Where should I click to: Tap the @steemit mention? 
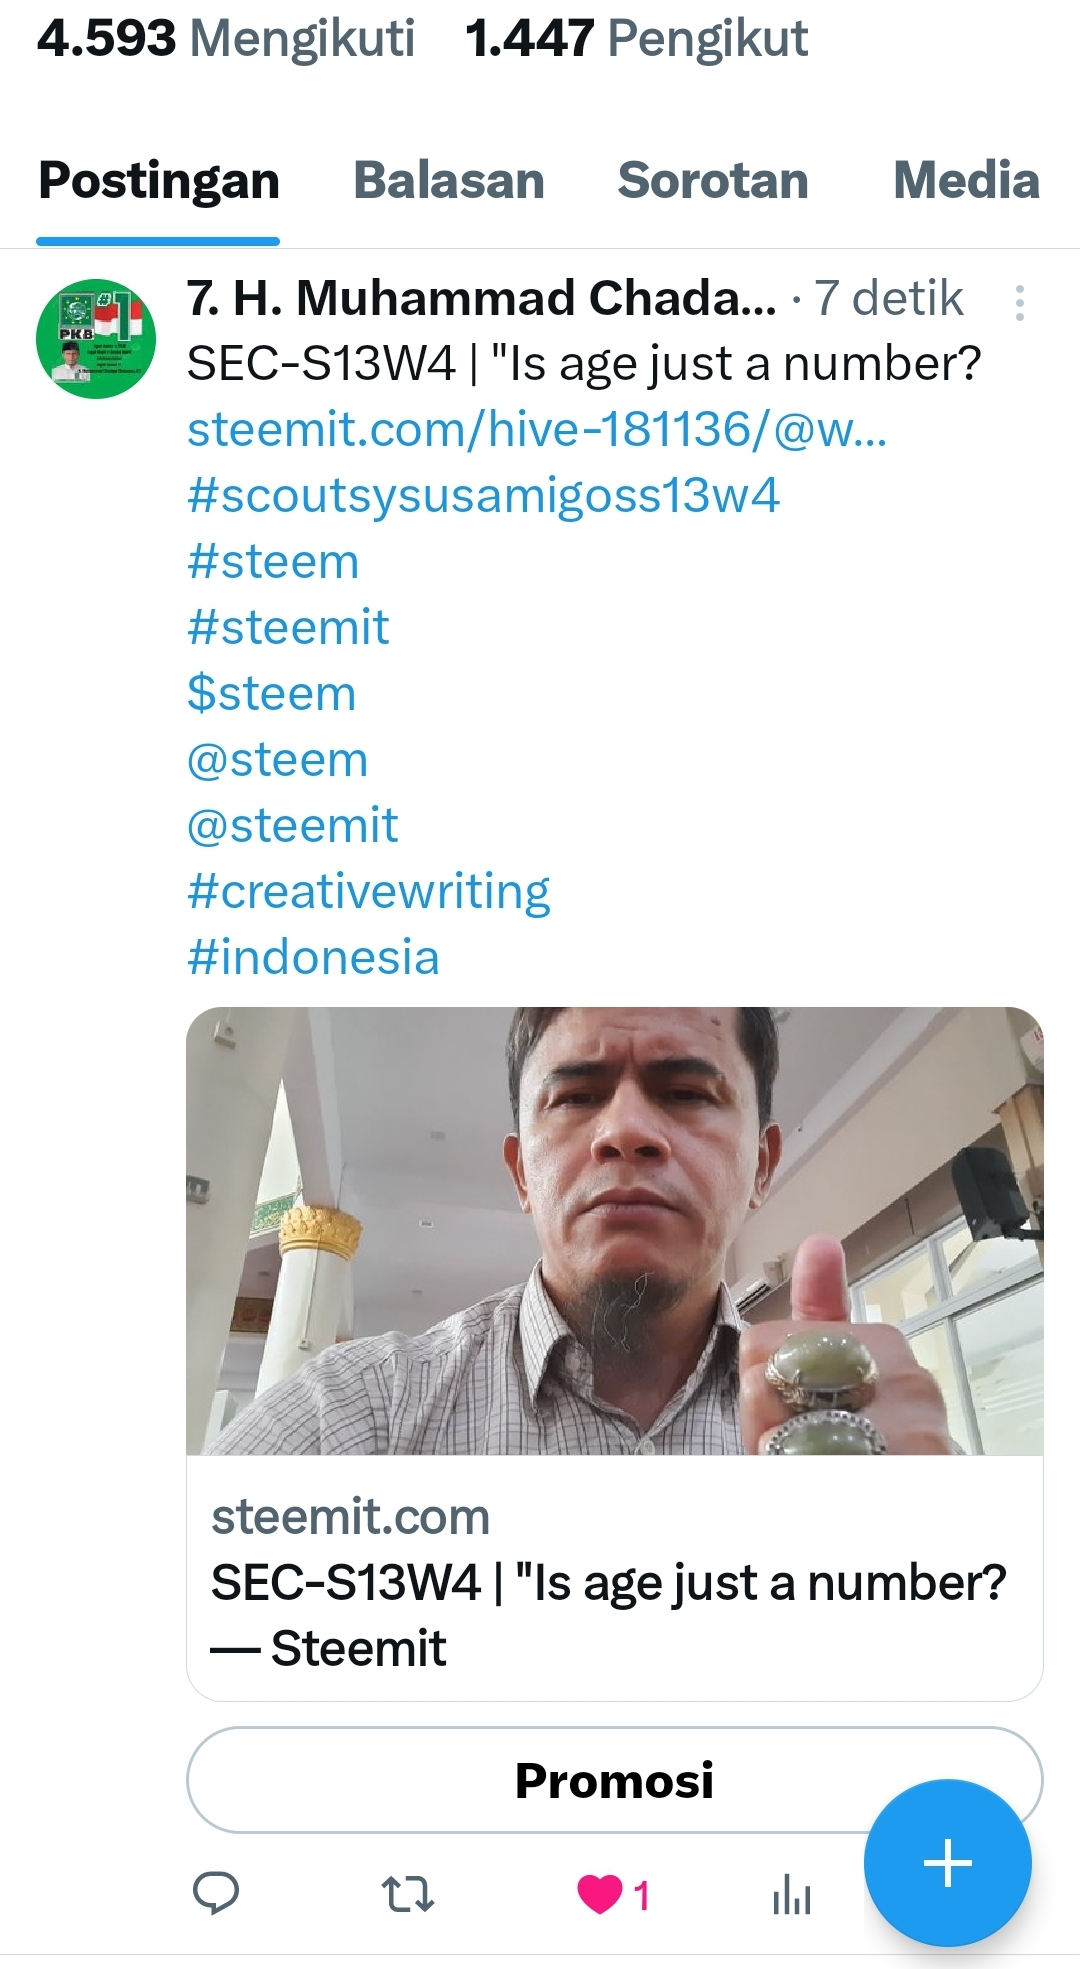pos(292,825)
